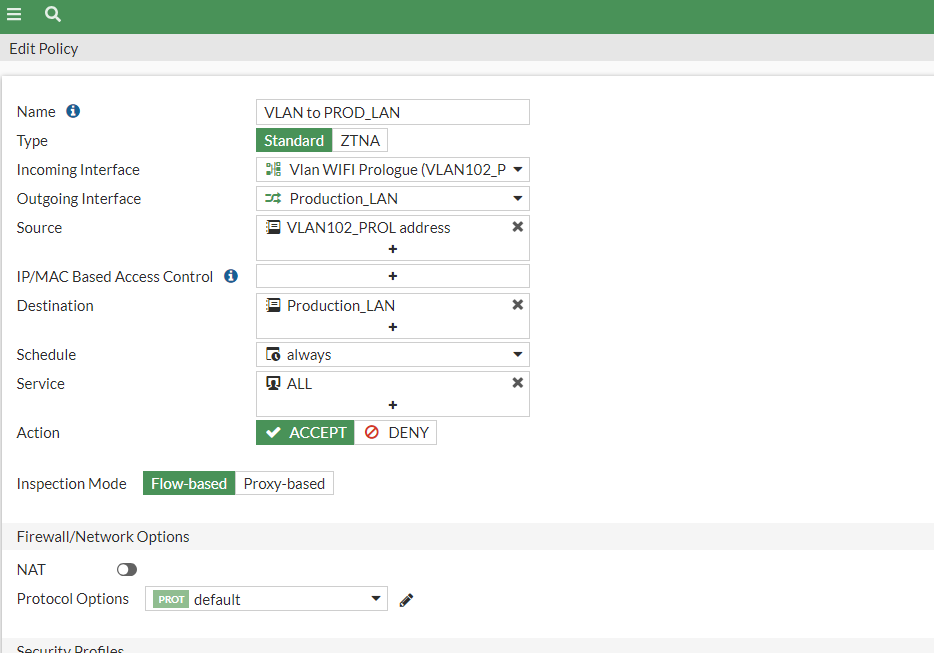This screenshot has height=653, width=934.
Task: Select Standard policy type
Action: [294, 141]
